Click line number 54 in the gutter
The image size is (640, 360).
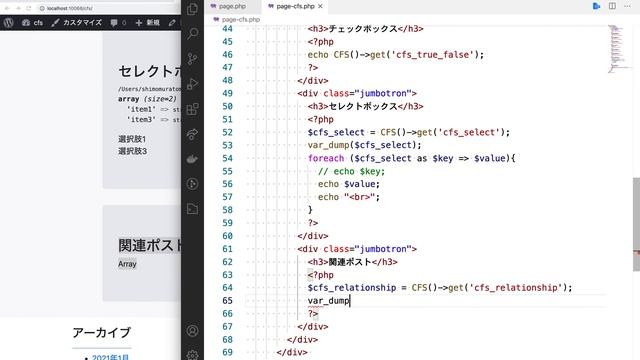(x=227, y=158)
